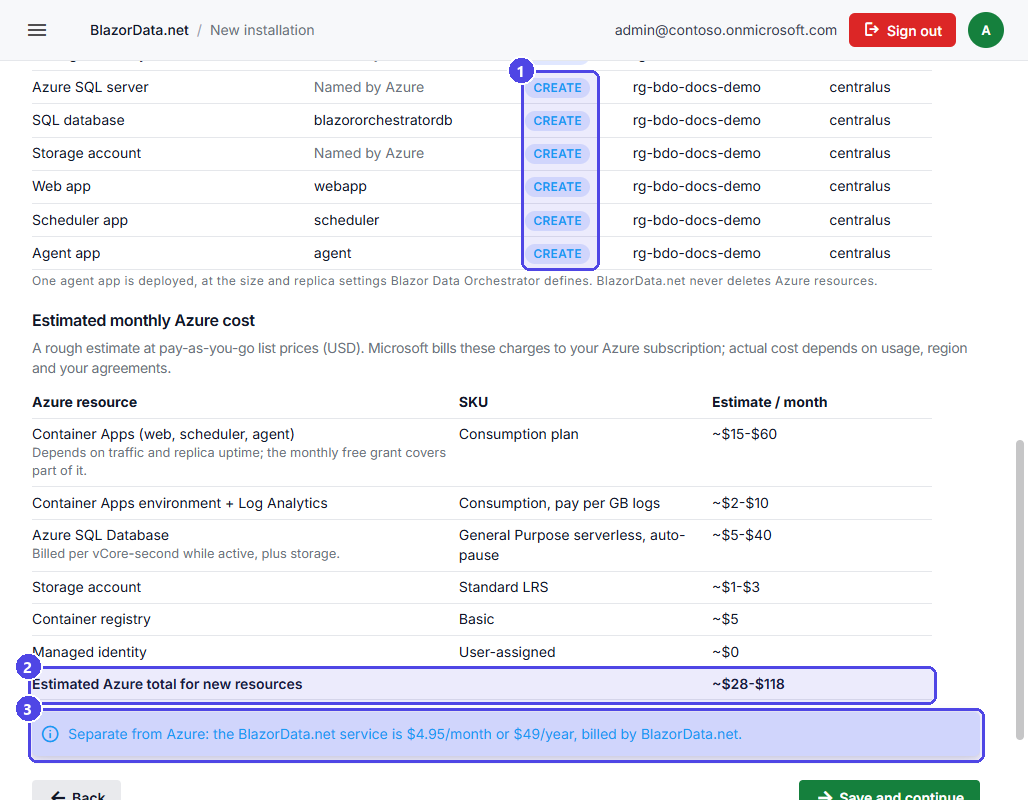Viewport: 1028px width, 800px height.
Task: Click the Standard LRS SKU cell
Action: tap(504, 587)
